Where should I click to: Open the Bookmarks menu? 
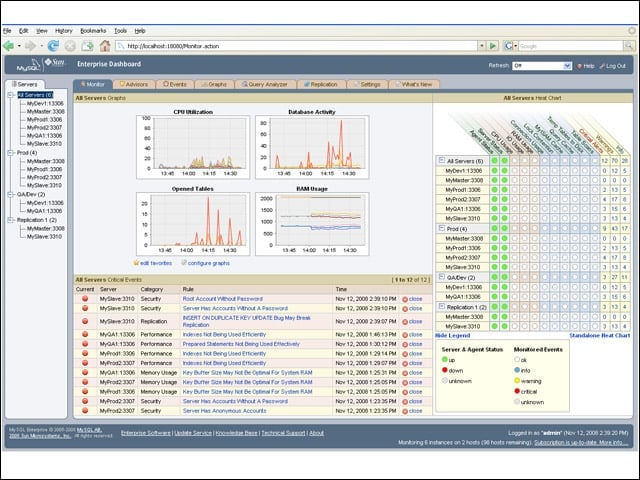(x=93, y=31)
